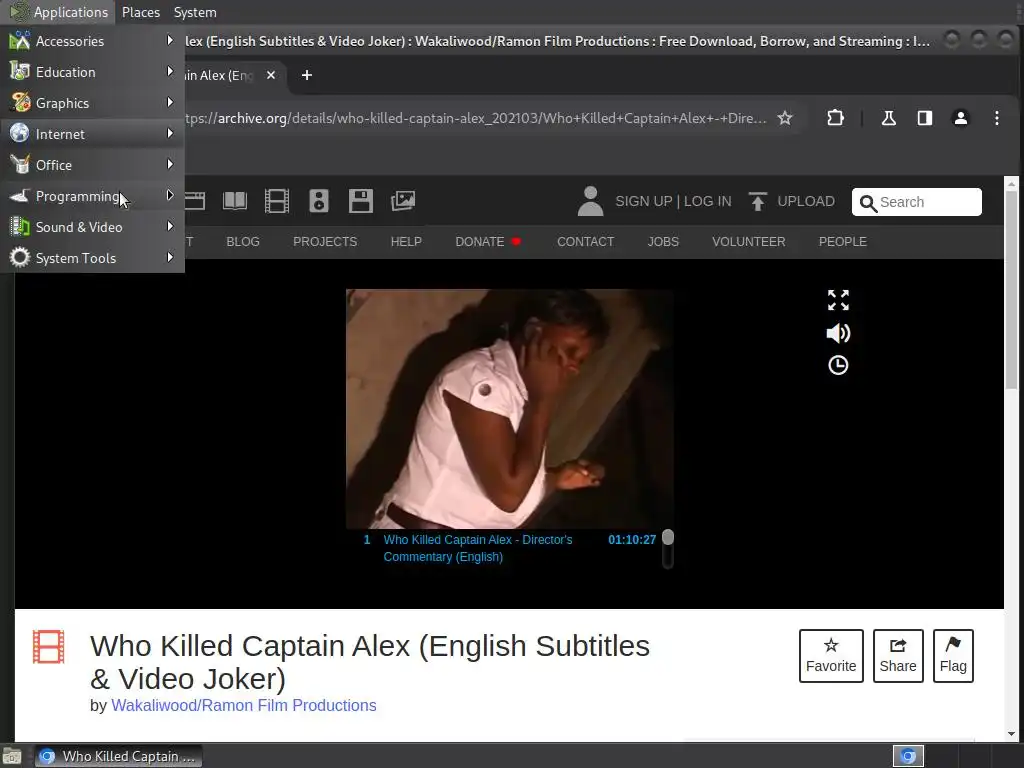Open the System Tools submenu

(x=92, y=258)
